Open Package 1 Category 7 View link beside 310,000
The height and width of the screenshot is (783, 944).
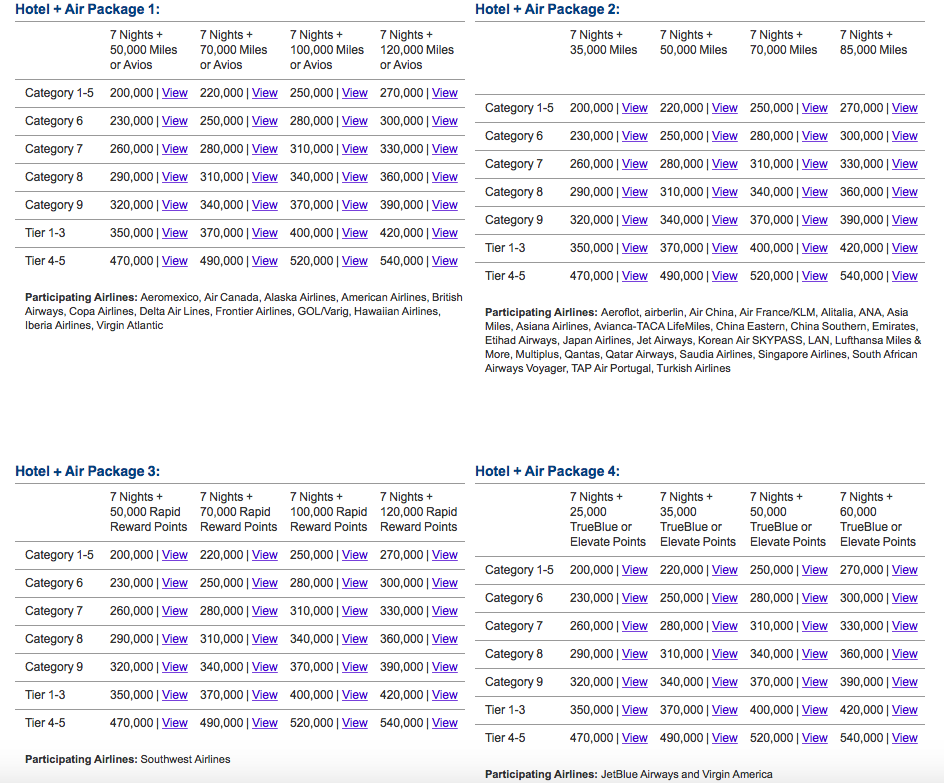pyautogui.click(x=355, y=149)
